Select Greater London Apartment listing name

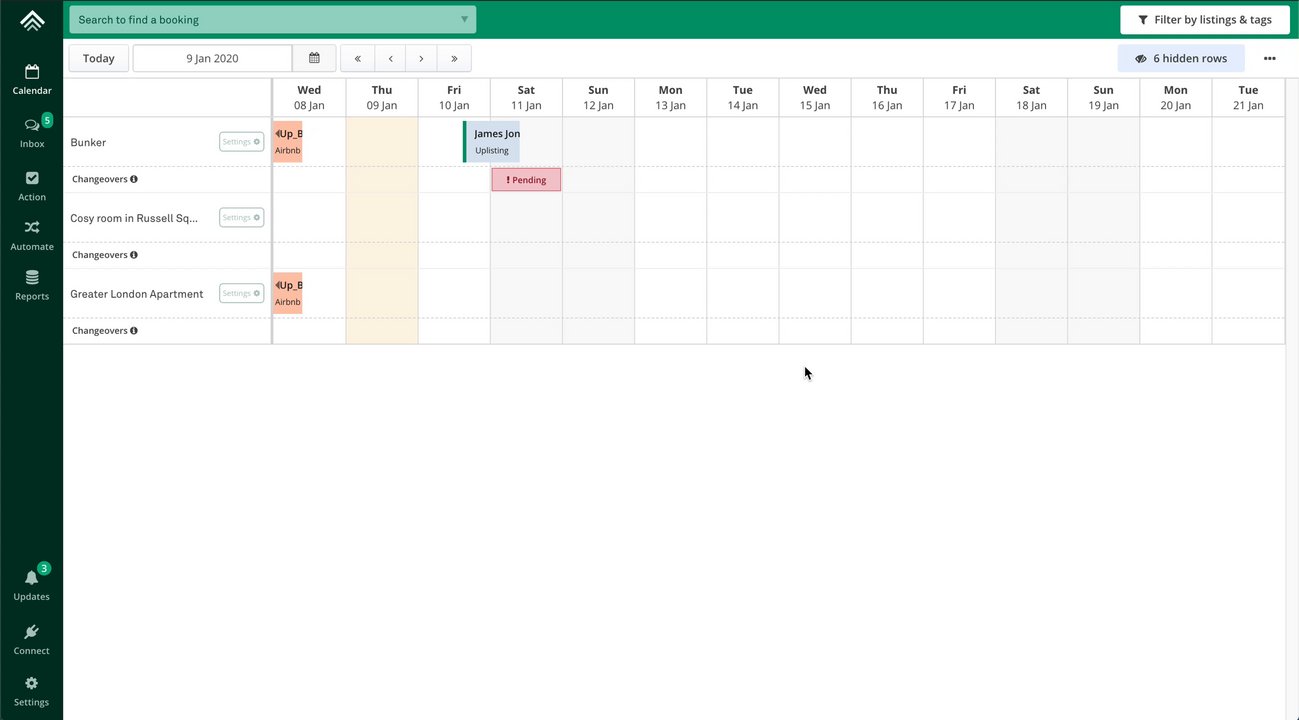point(137,294)
